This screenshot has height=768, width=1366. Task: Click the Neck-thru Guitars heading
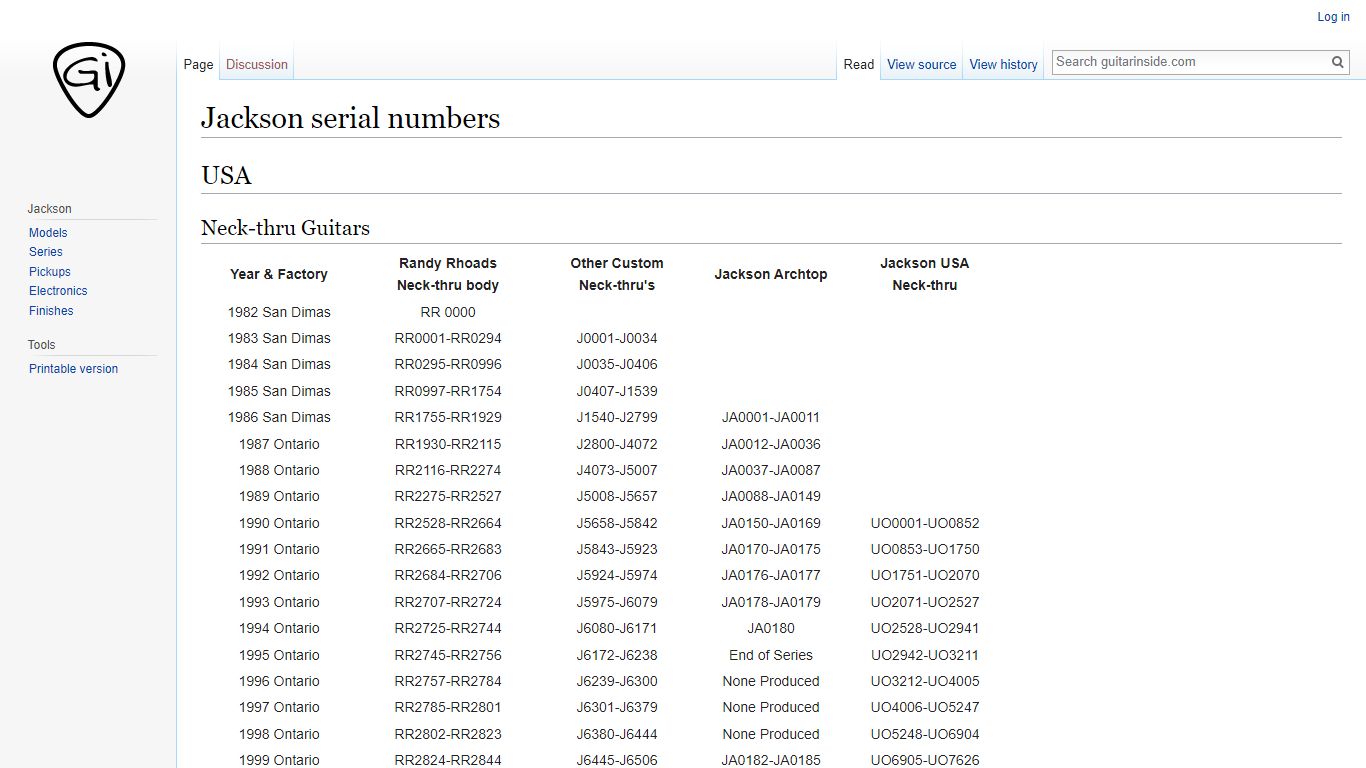[285, 228]
